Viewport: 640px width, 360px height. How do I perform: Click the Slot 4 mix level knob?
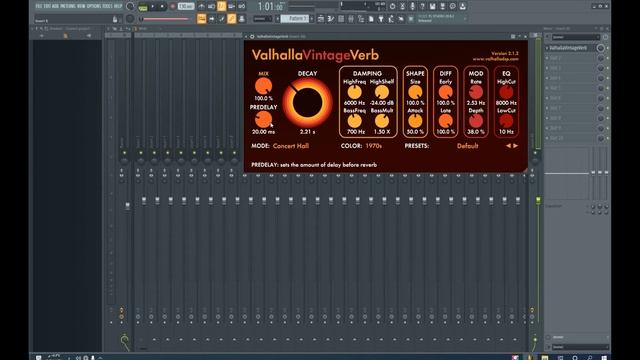600,78
